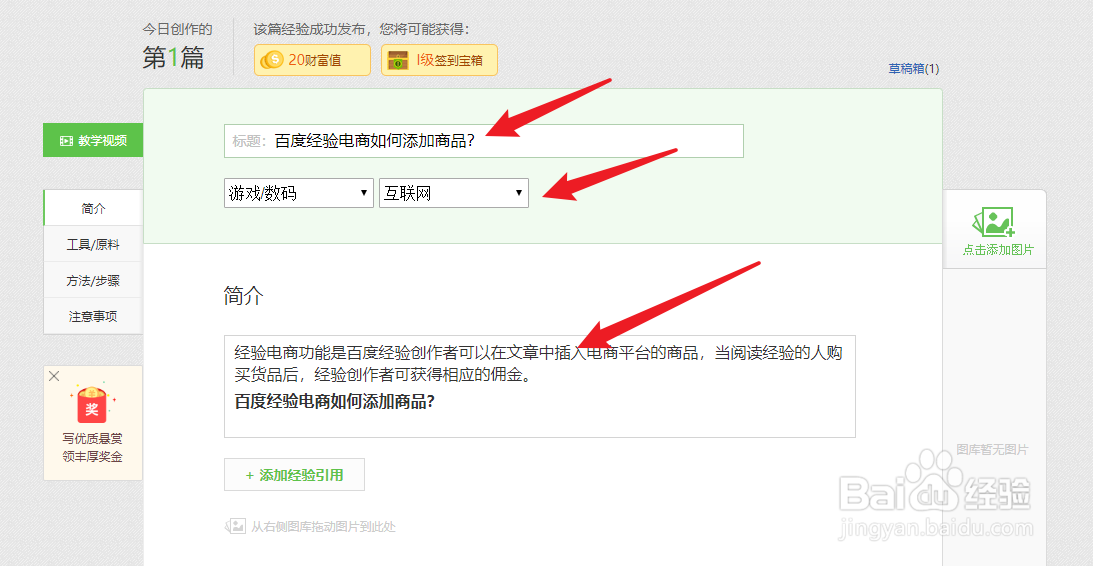Click the red 奖 envelope icon

pos(92,405)
